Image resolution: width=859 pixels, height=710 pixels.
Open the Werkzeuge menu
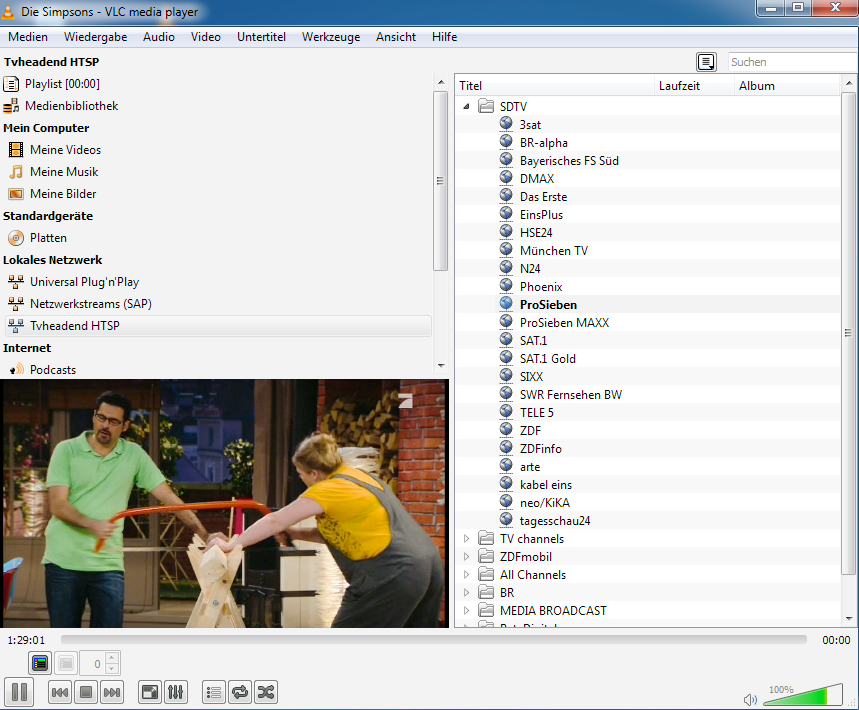331,37
